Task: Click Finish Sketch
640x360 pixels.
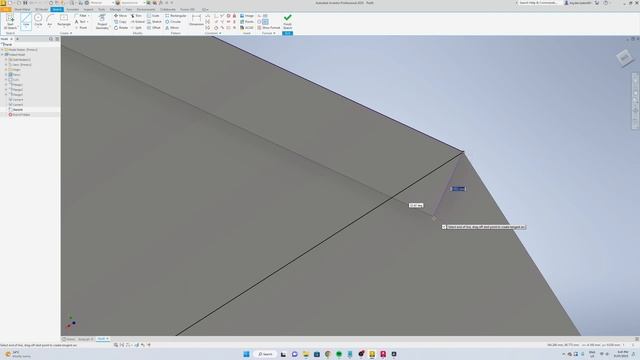Action: click(287, 22)
